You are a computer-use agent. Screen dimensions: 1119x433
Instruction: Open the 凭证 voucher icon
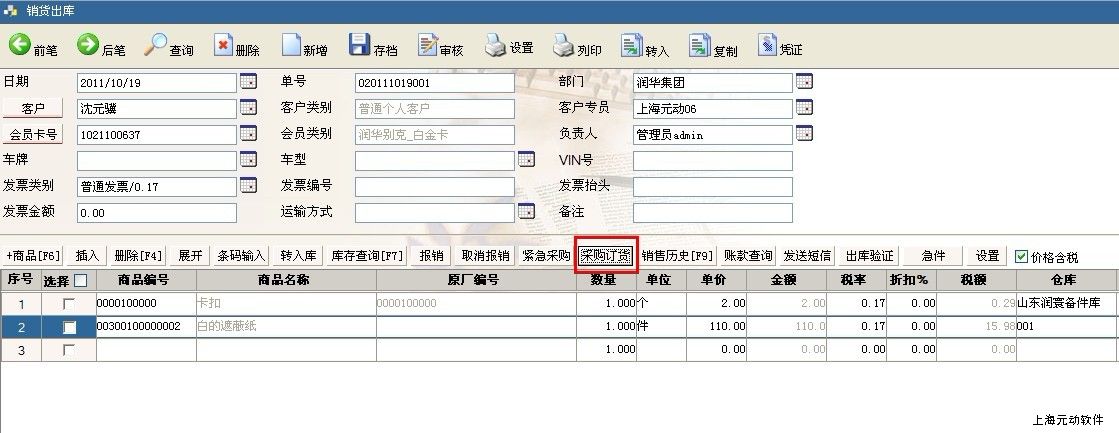click(767, 46)
